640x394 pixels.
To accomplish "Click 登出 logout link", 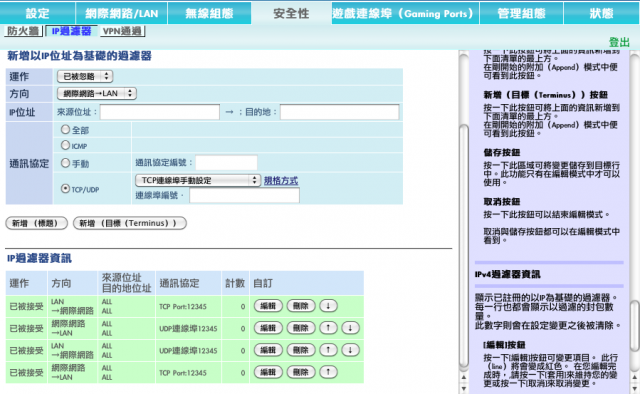I will (619, 42).
